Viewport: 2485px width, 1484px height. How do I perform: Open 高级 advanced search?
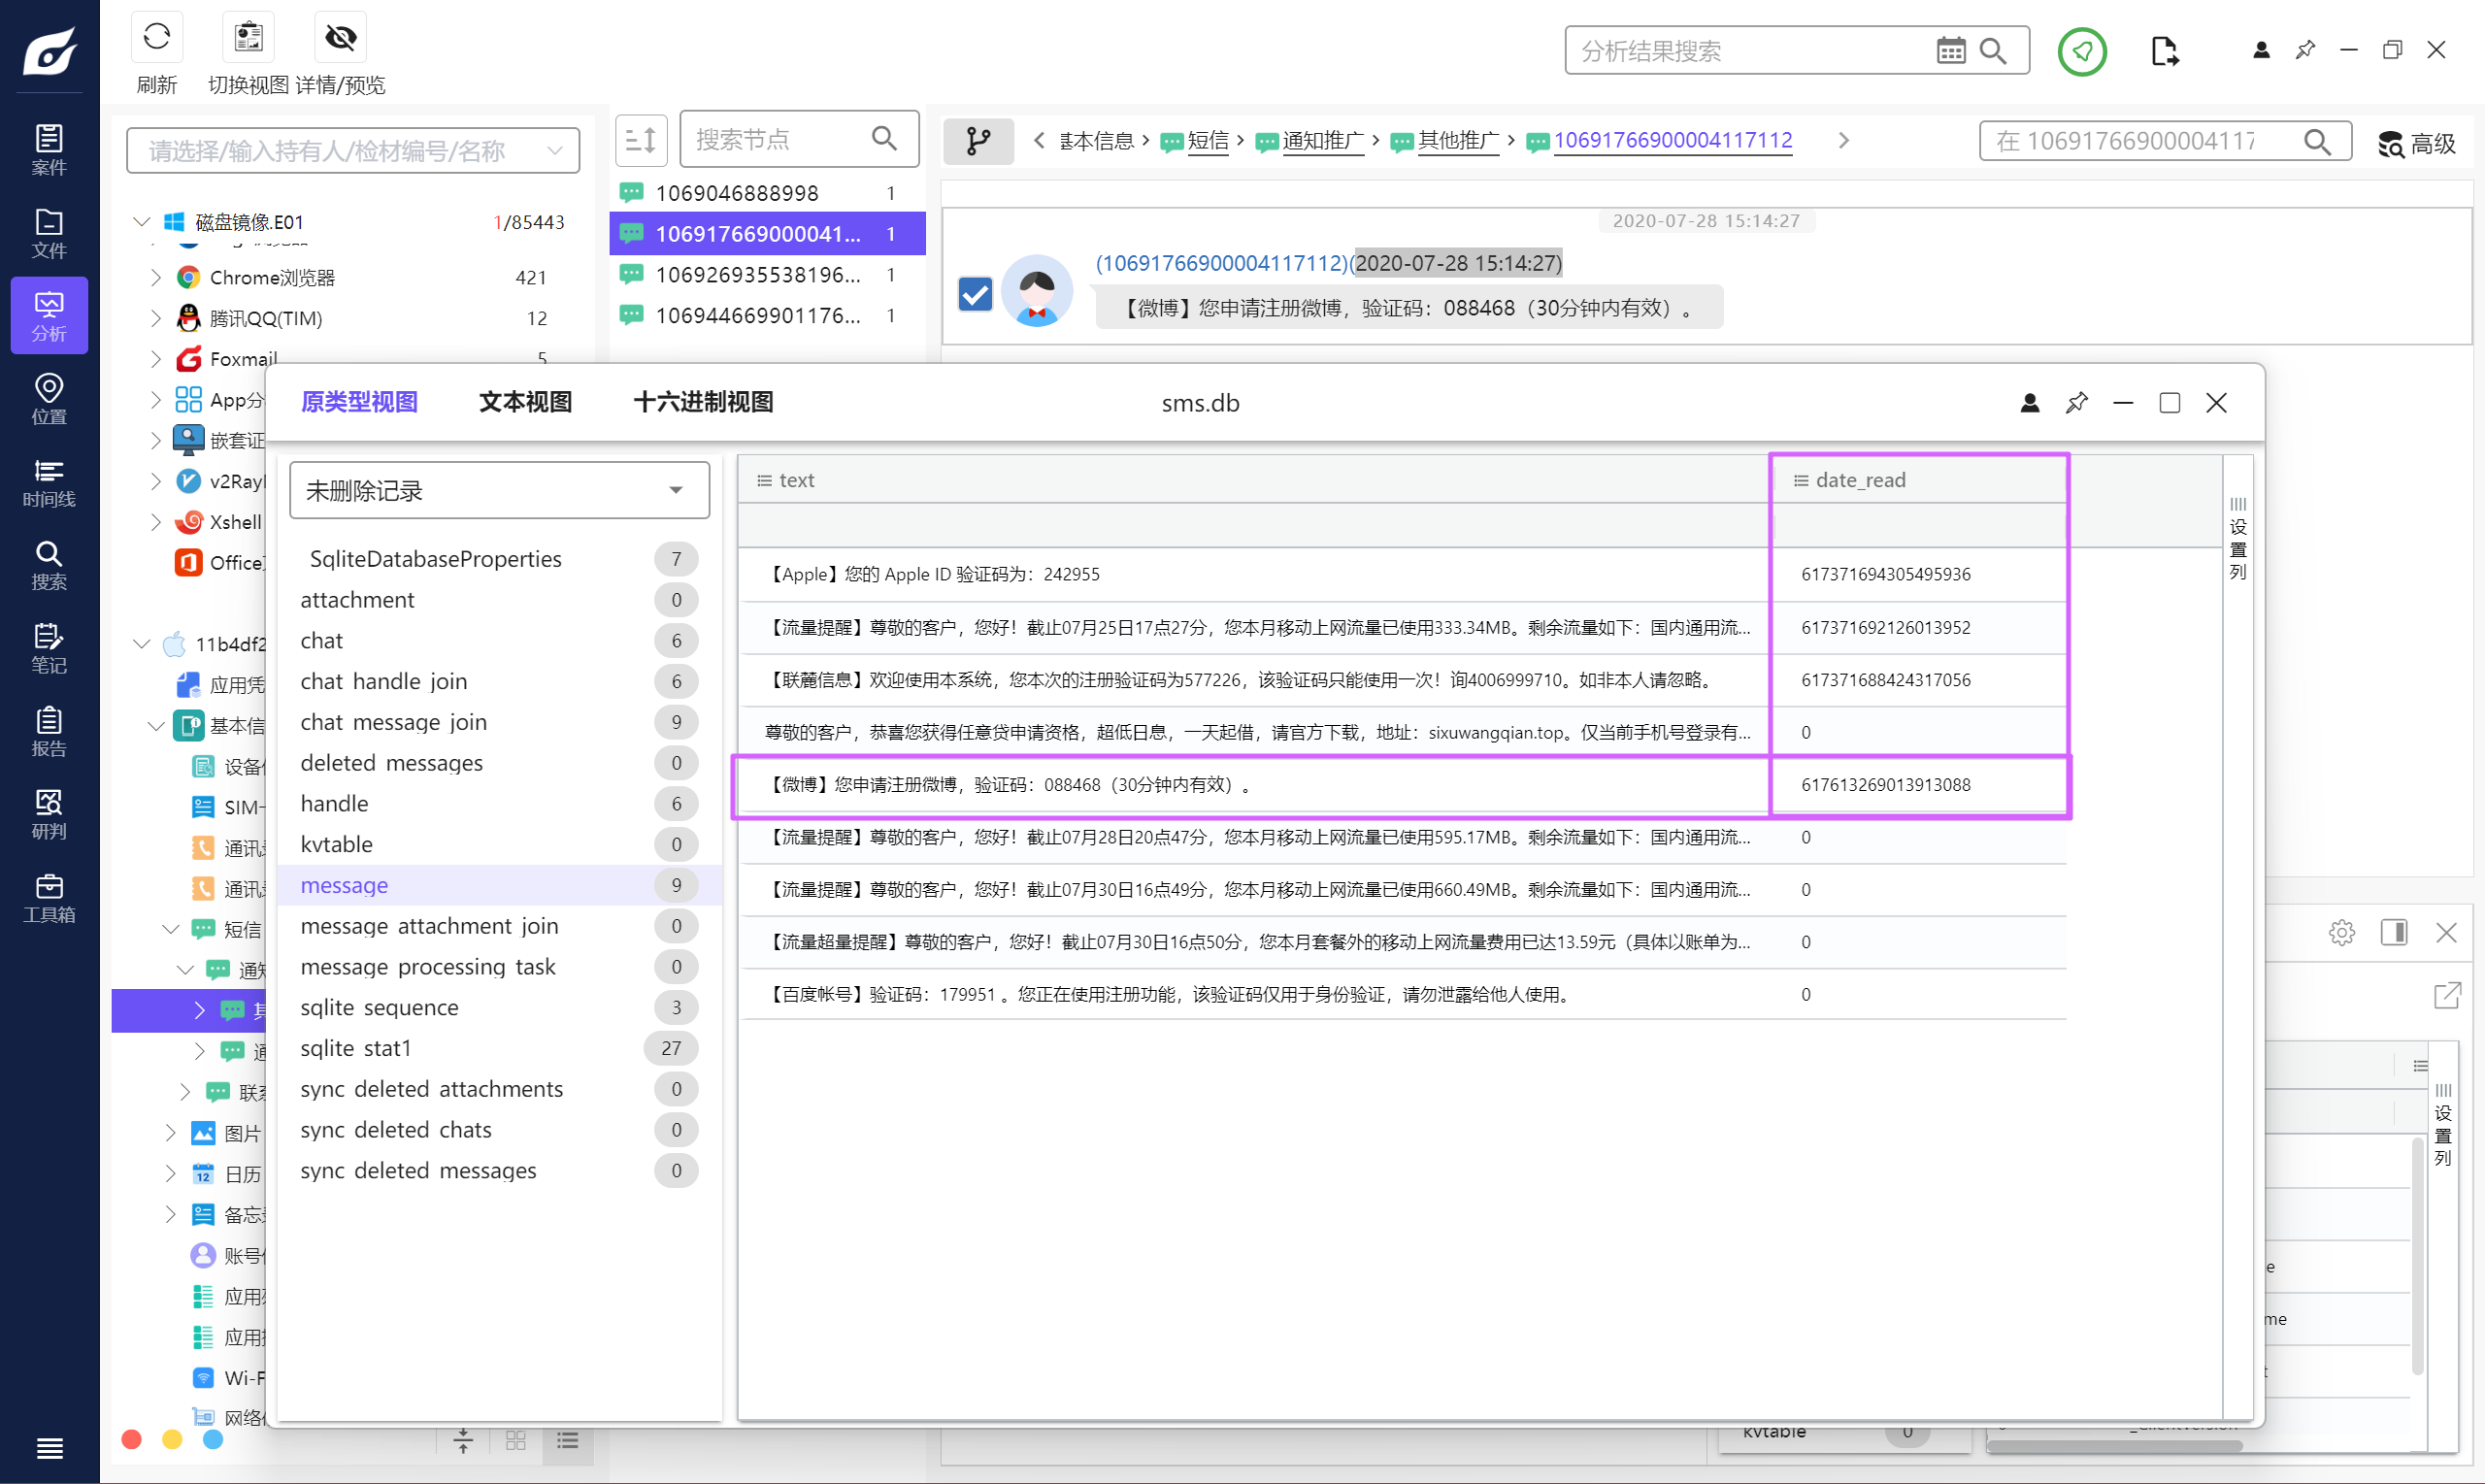click(2416, 143)
